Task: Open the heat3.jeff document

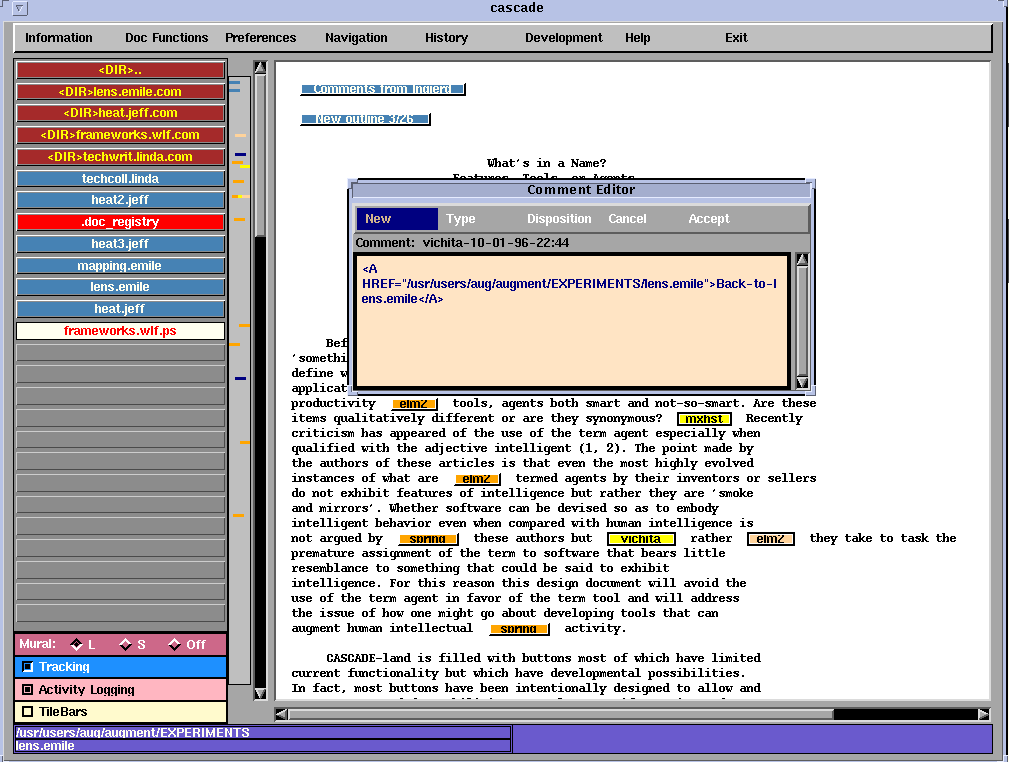Action: (120, 243)
